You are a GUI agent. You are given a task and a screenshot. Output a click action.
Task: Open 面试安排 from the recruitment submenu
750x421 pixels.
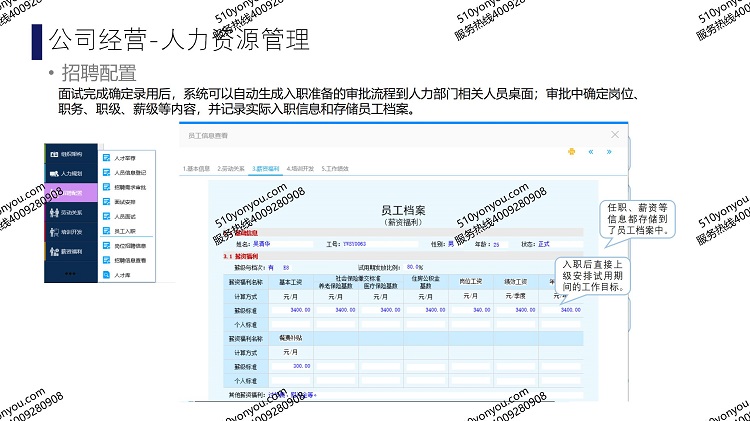pos(126,201)
